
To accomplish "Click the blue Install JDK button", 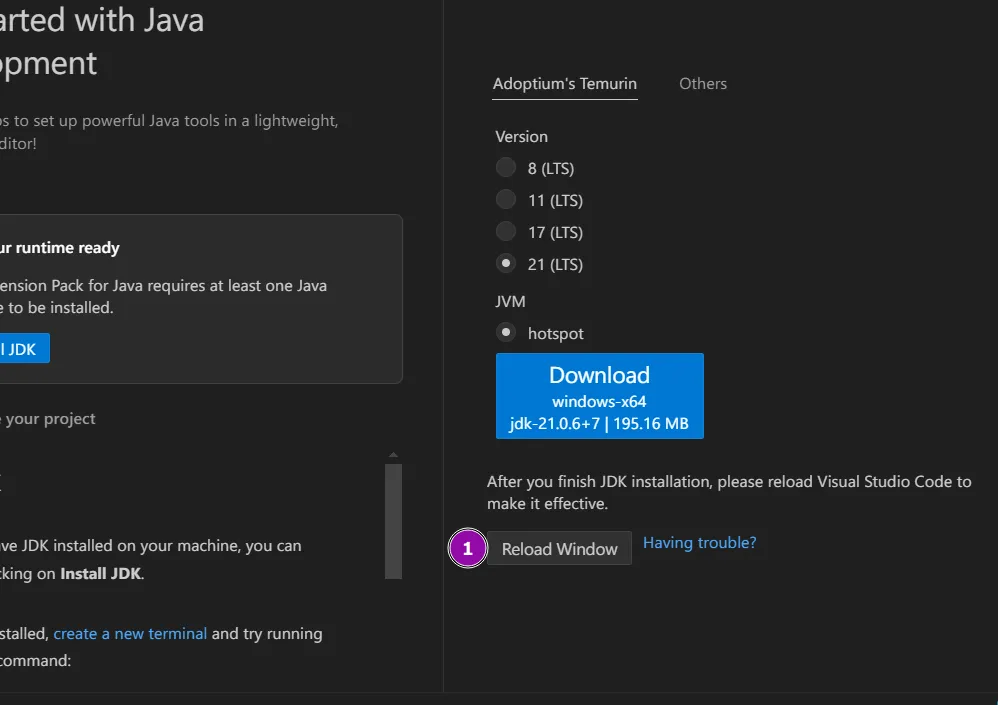I will point(22,349).
